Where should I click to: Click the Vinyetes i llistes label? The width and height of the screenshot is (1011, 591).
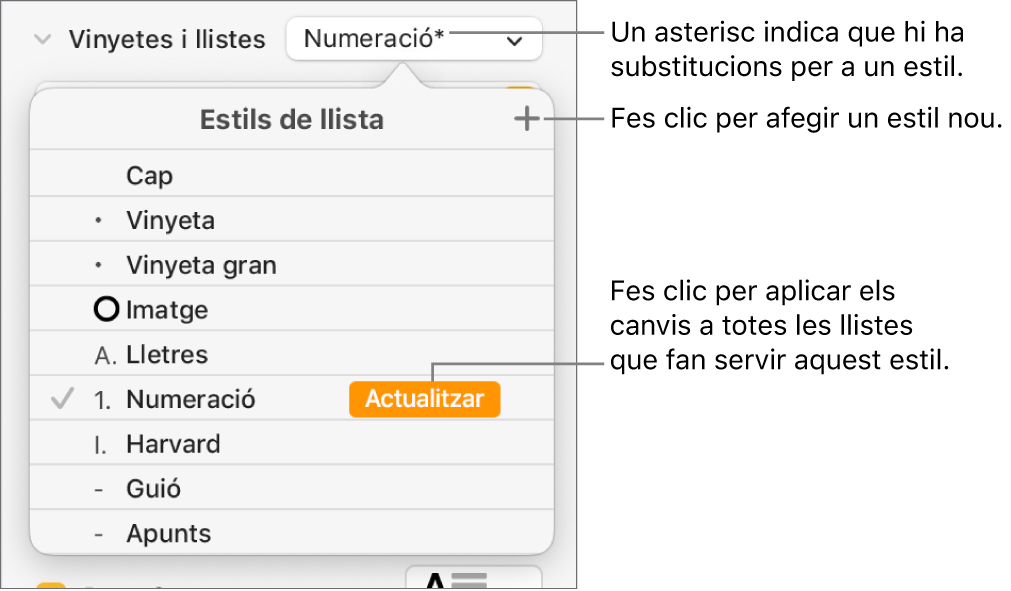(x=167, y=40)
